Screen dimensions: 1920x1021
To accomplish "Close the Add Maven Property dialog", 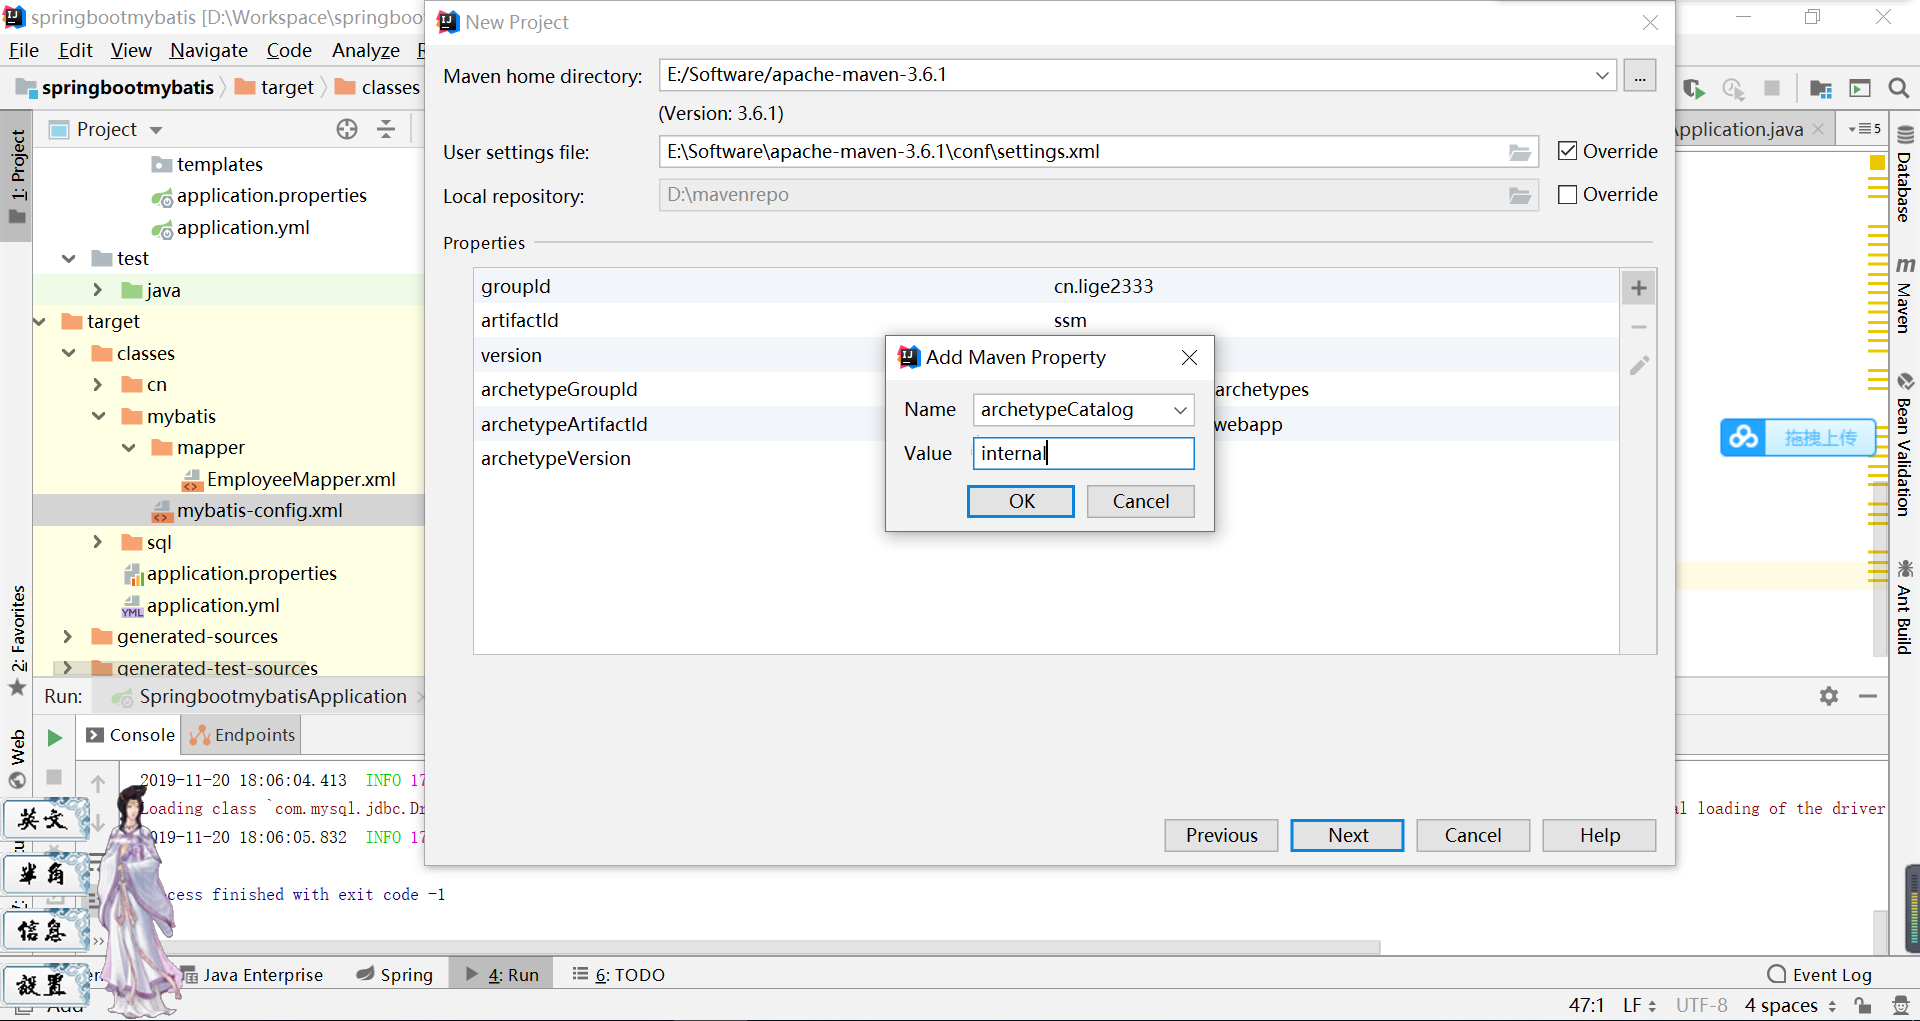I will tap(1189, 358).
